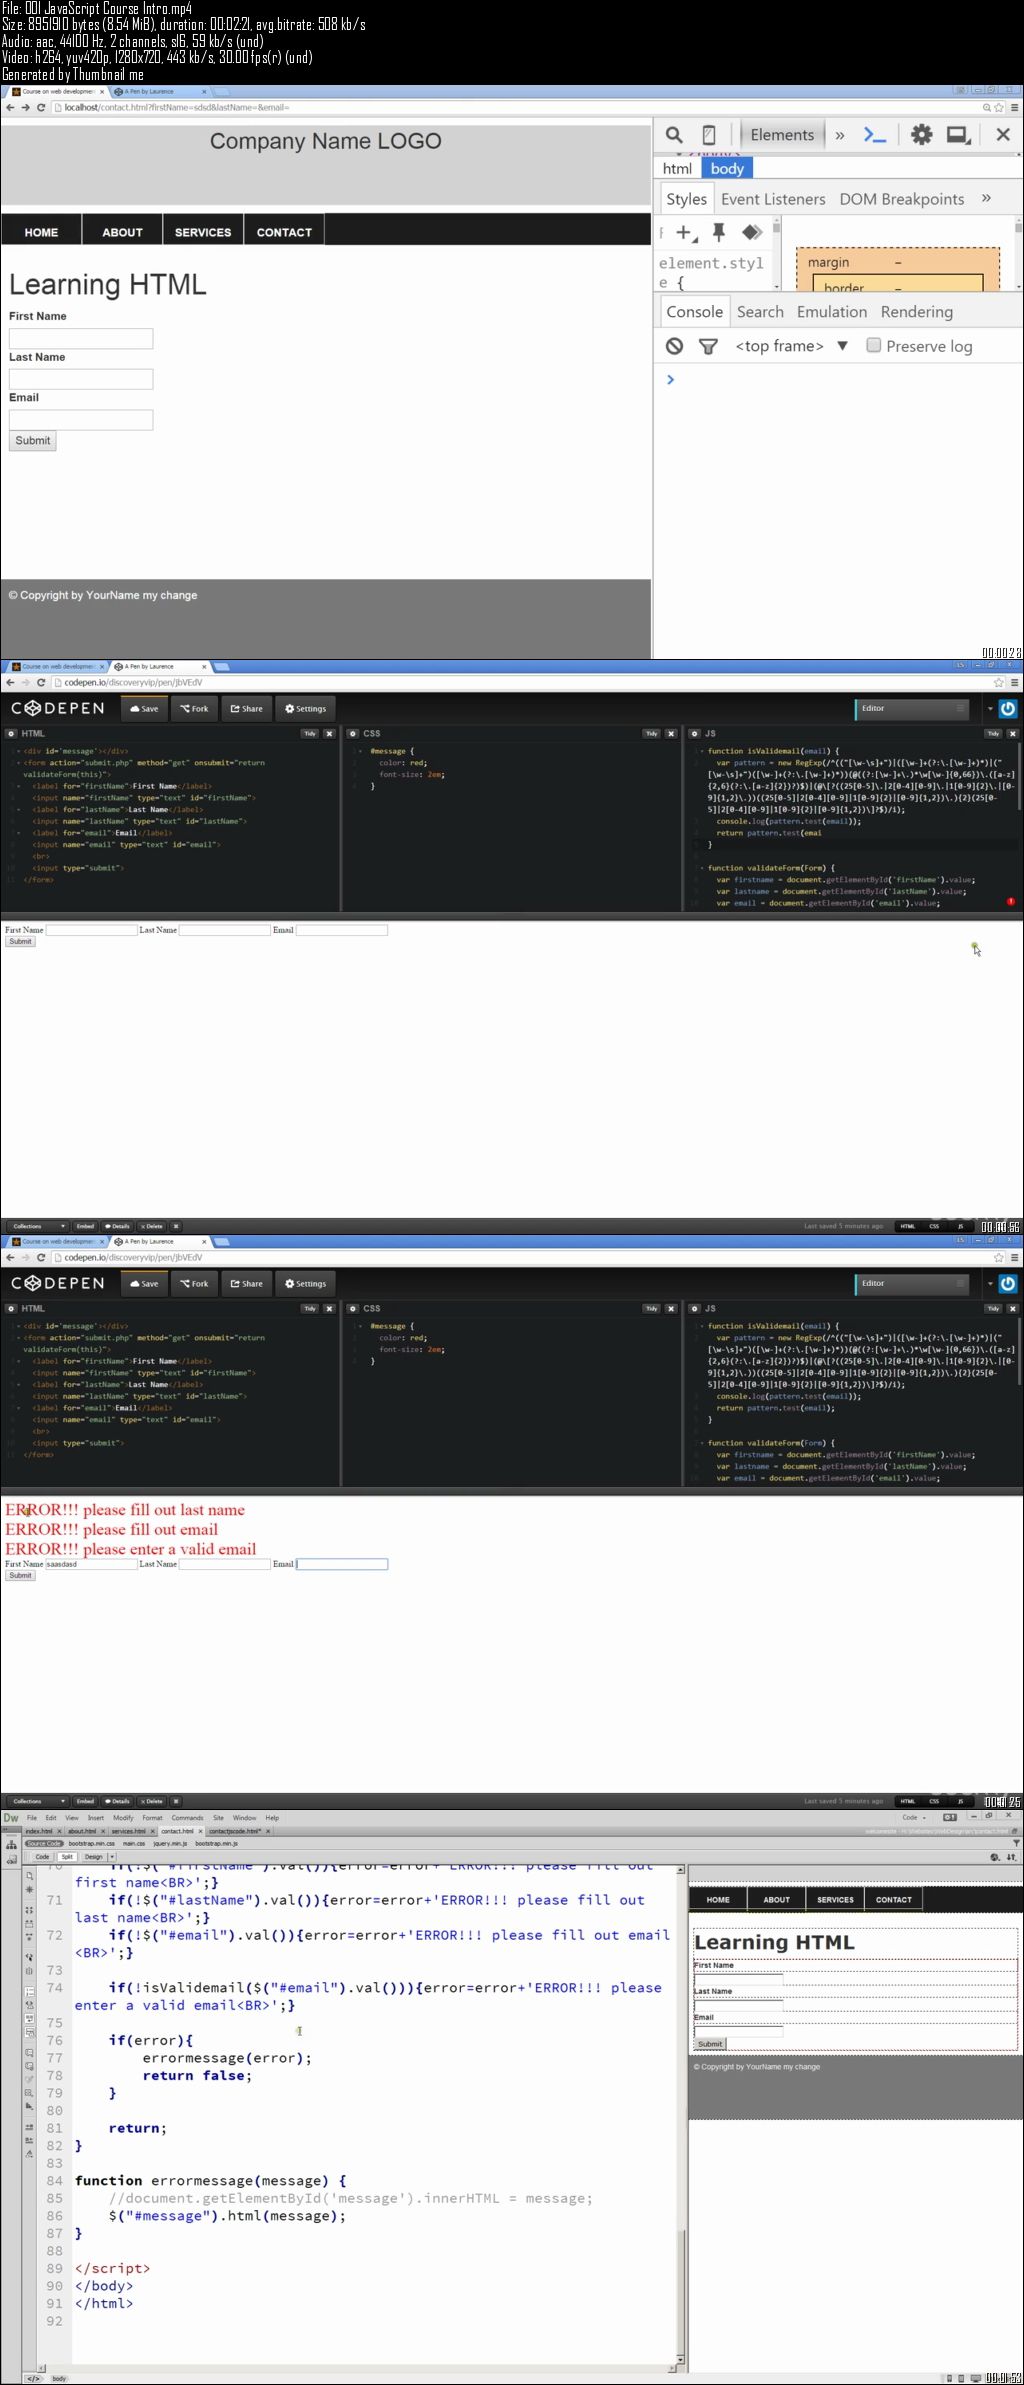Click Email field in lower CodePen output
Screen dimensions: 1024x2385
point(342,1564)
